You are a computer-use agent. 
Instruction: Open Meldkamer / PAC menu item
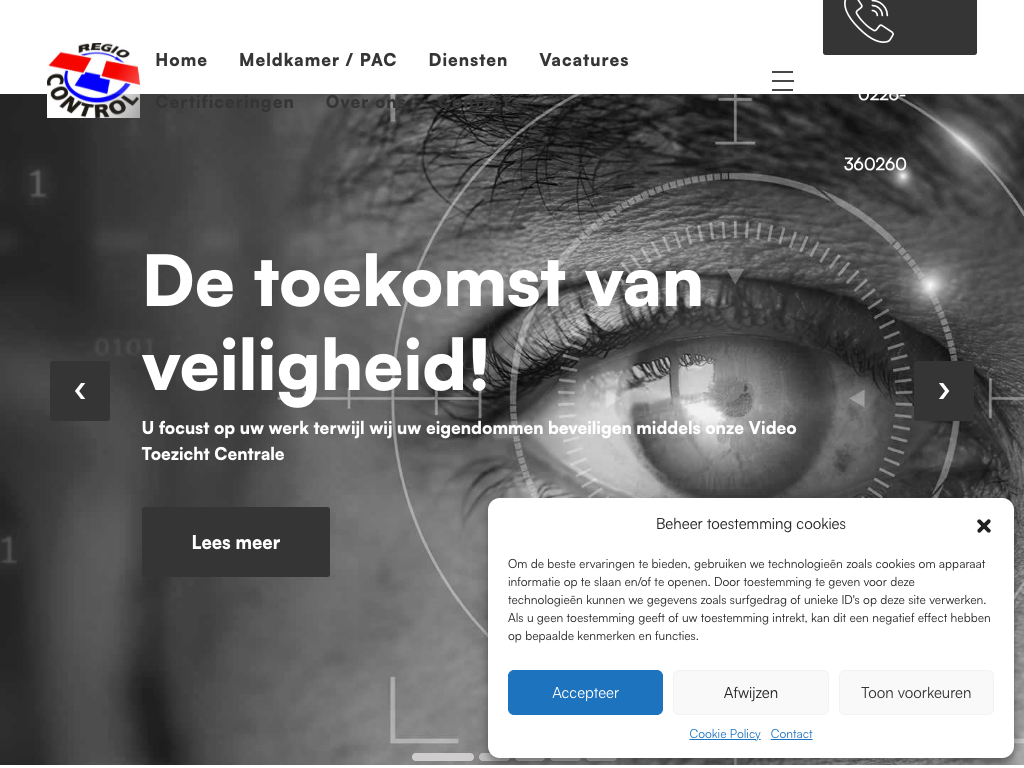coord(318,60)
